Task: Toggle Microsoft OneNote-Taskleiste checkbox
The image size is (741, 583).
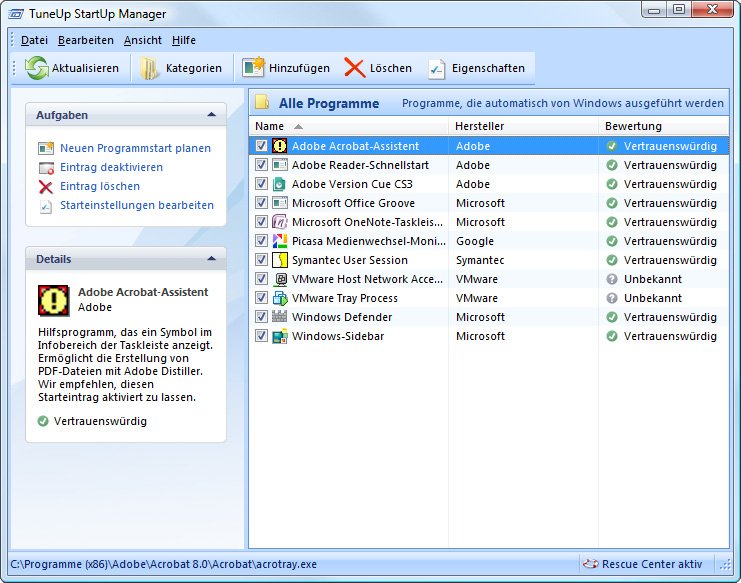Action: pos(261,222)
